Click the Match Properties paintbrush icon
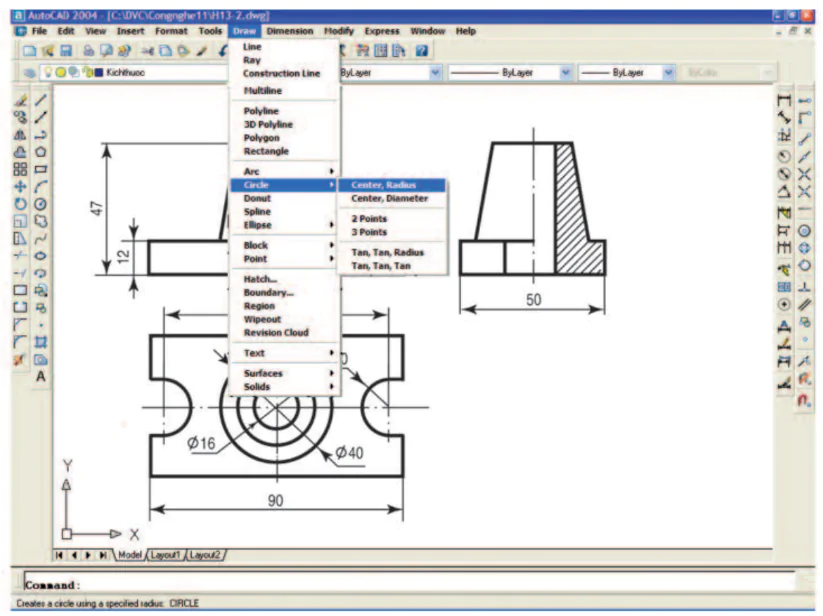Screen dimensions: 823x616 pos(202,51)
